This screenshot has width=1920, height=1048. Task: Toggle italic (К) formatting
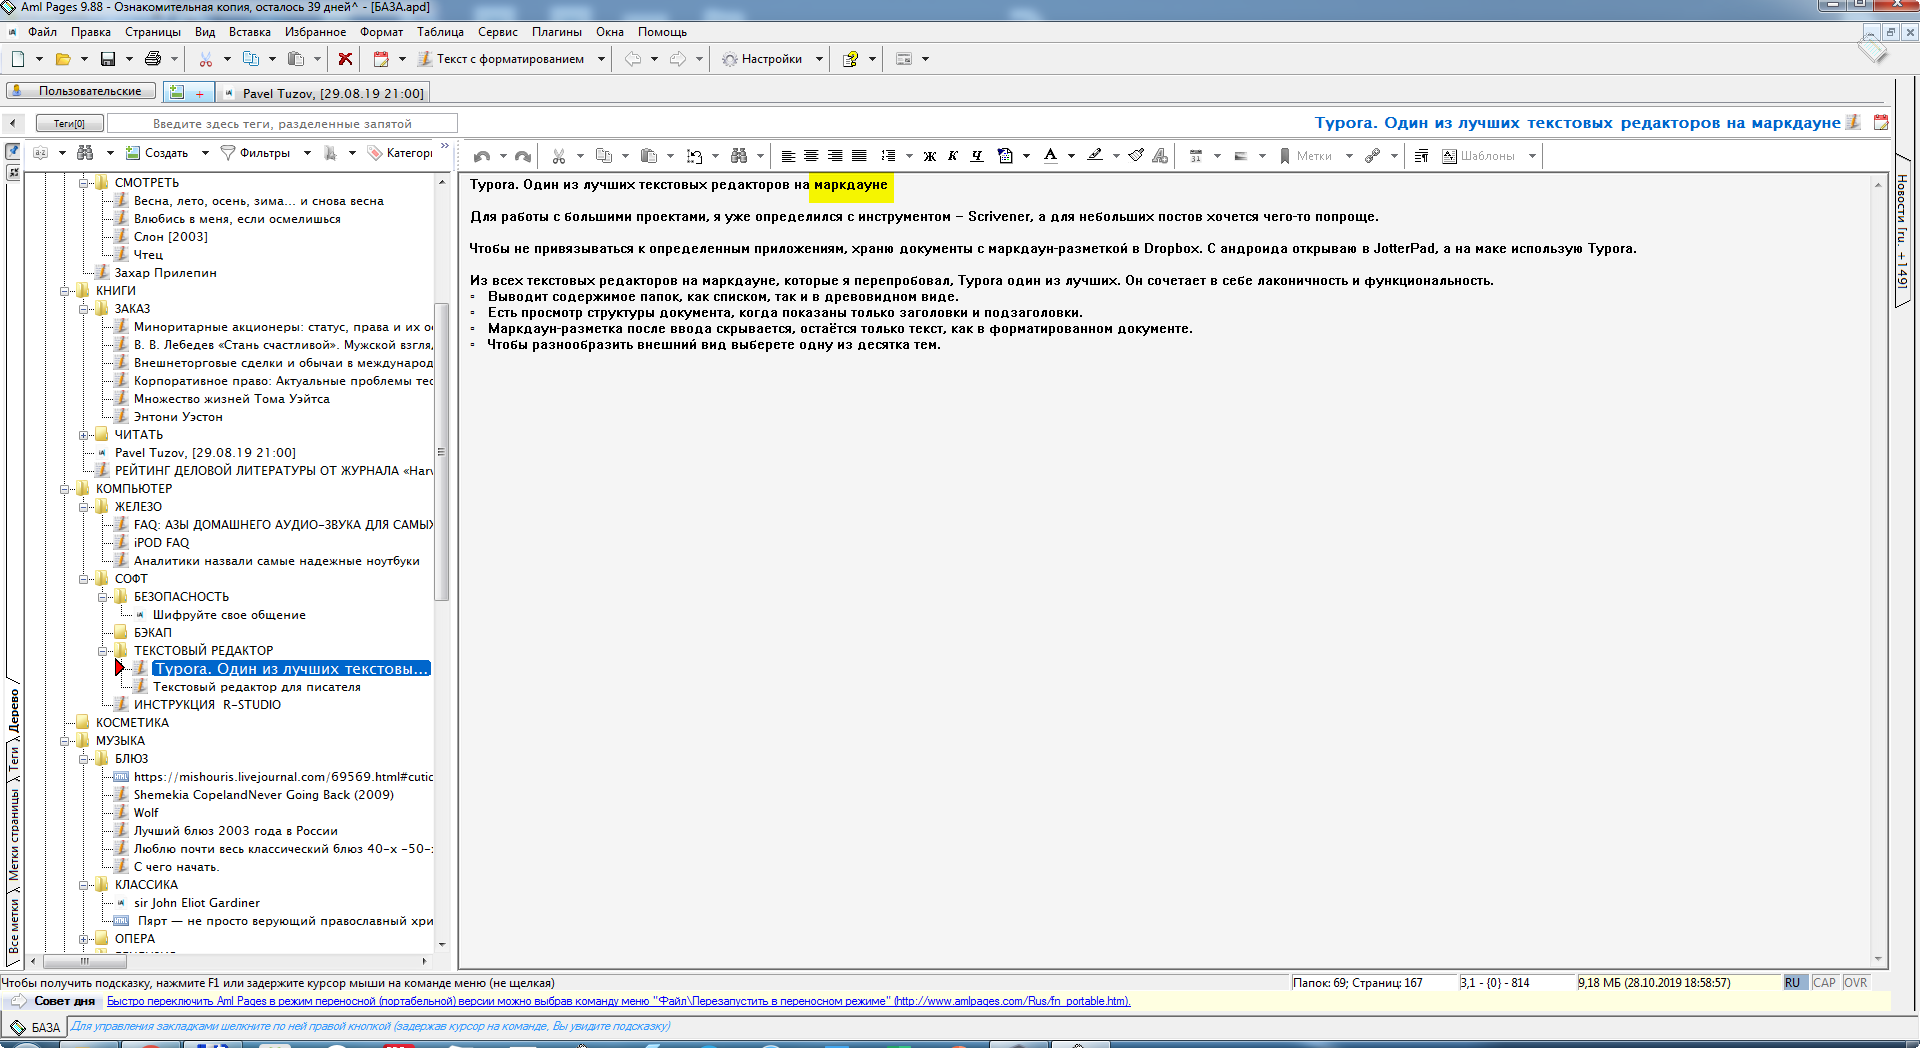(x=953, y=156)
